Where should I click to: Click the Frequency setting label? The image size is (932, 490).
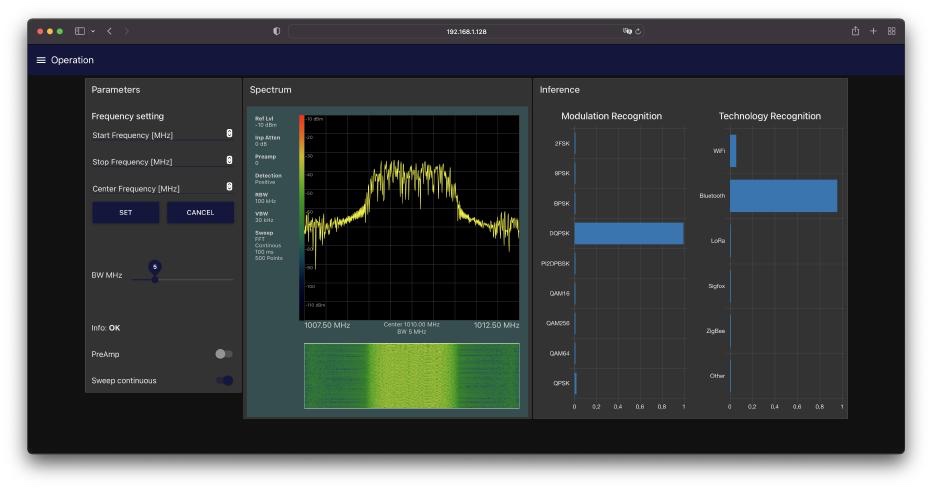[x=127, y=116]
